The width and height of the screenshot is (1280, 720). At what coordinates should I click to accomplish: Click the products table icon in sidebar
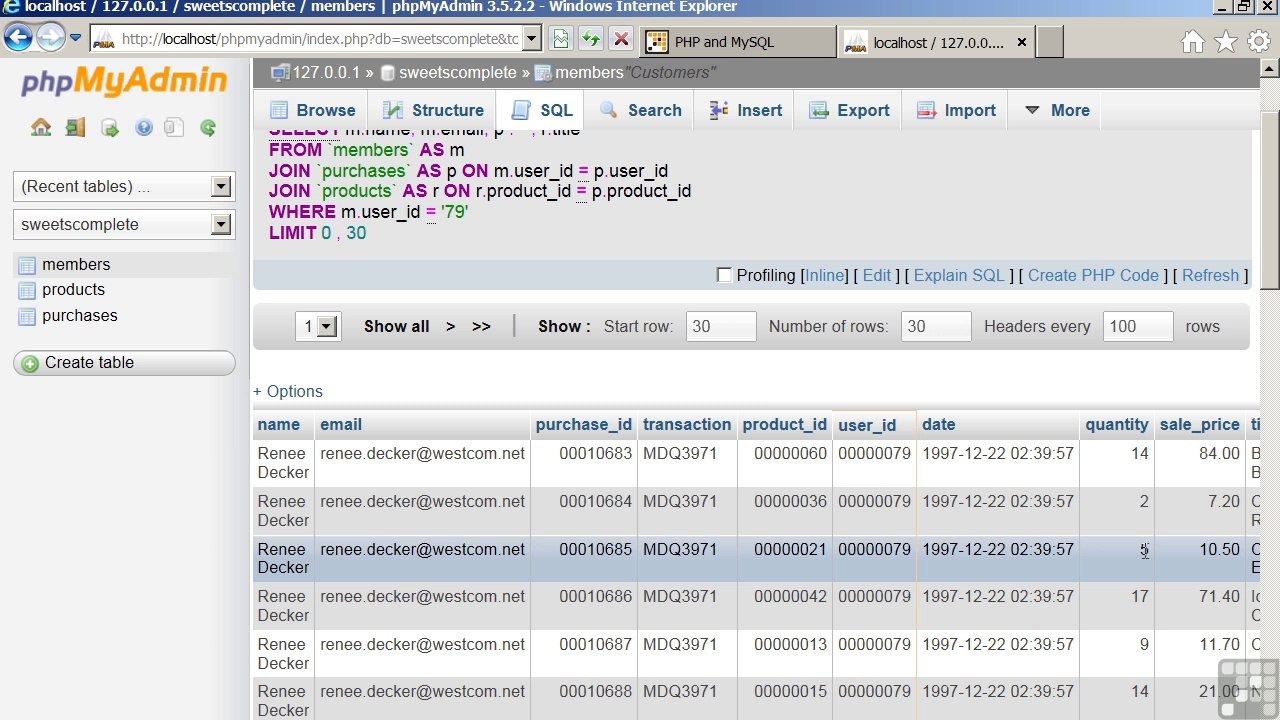pos(26,290)
